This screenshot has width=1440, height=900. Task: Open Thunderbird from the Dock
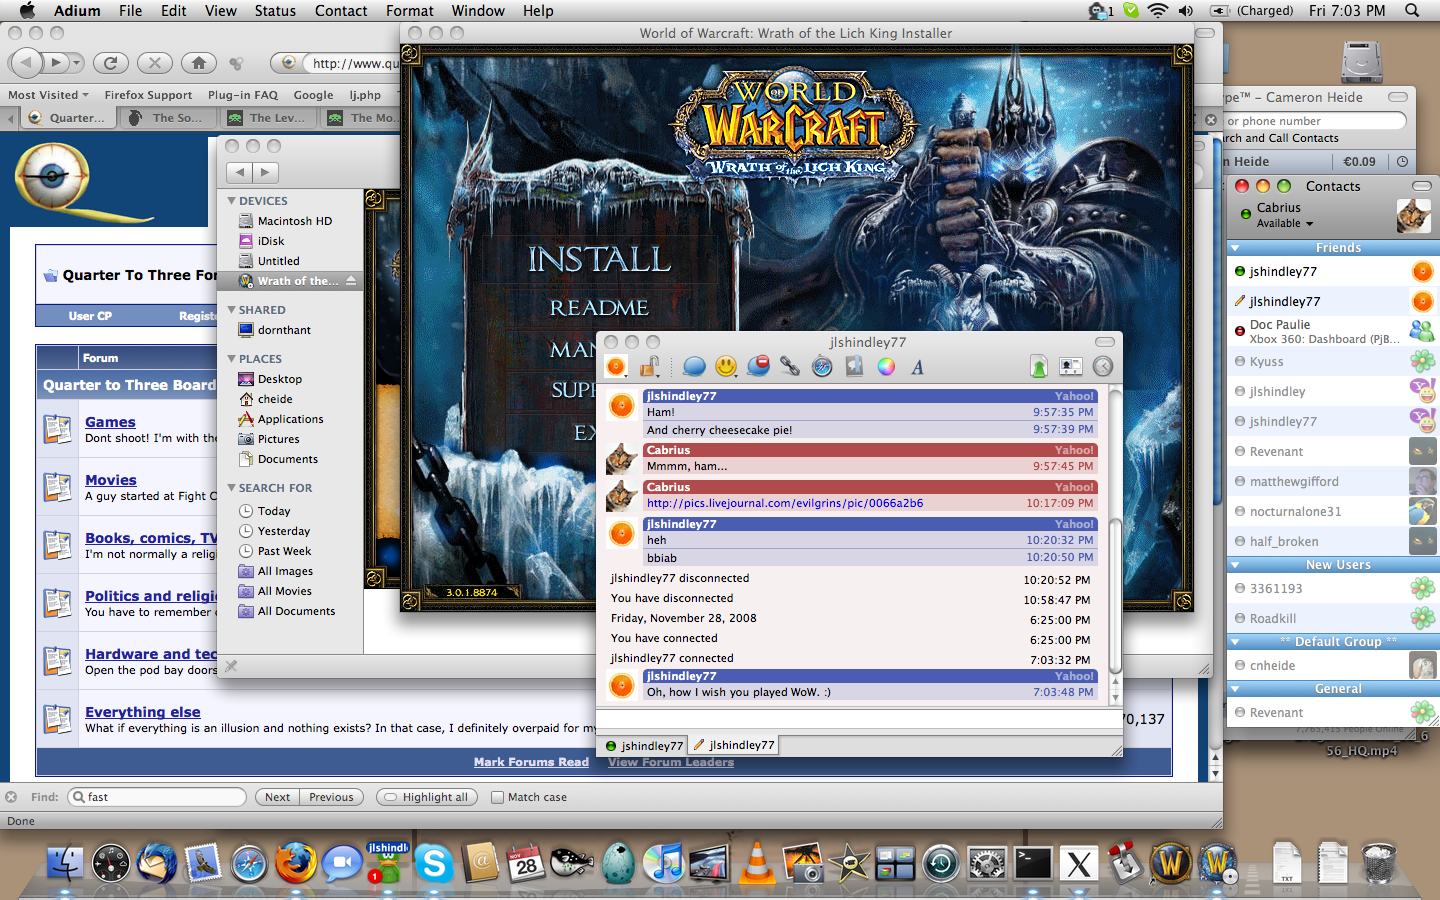[157, 863]
